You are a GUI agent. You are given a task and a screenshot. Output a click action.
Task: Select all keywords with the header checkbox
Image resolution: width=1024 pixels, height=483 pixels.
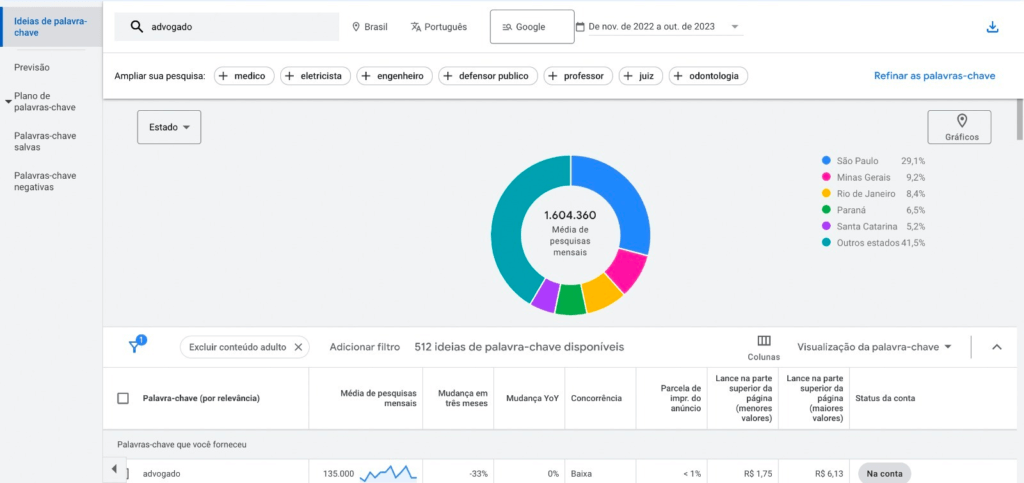123,398
